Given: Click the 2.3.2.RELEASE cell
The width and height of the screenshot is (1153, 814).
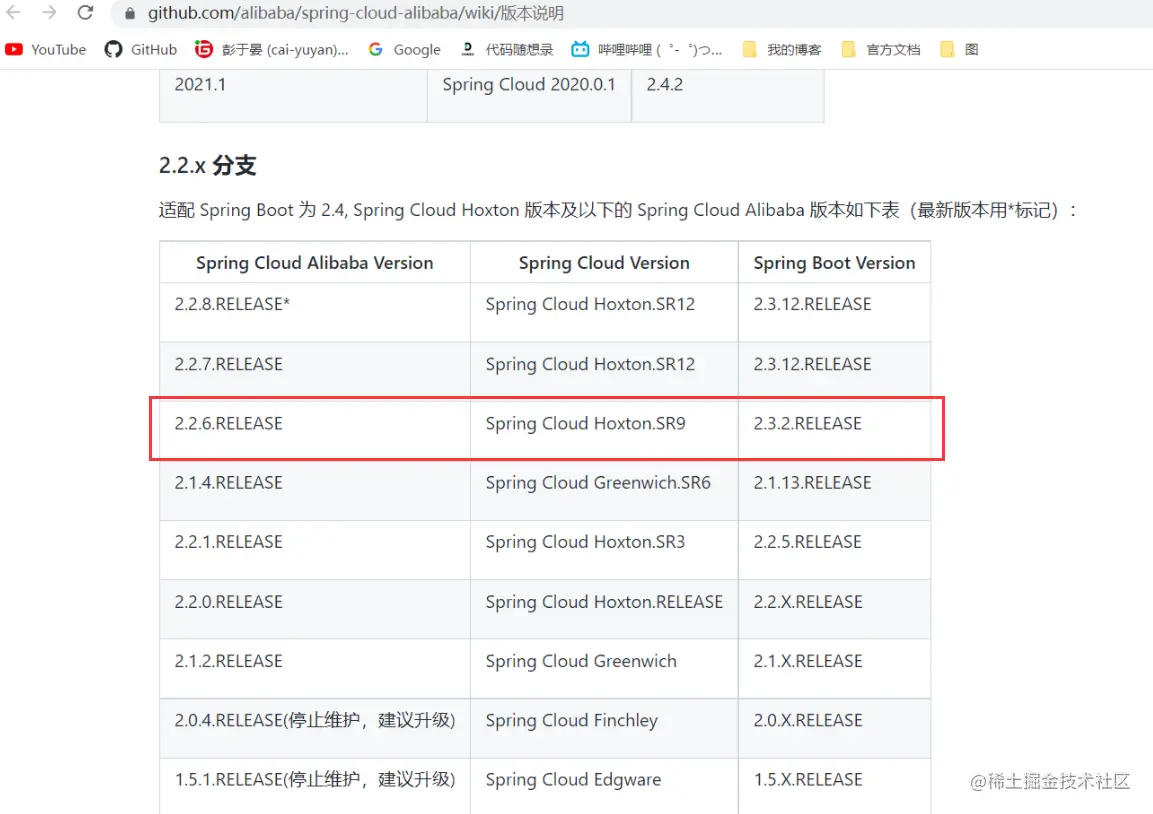Looking at the screenshot, I should tap(835, 430).
